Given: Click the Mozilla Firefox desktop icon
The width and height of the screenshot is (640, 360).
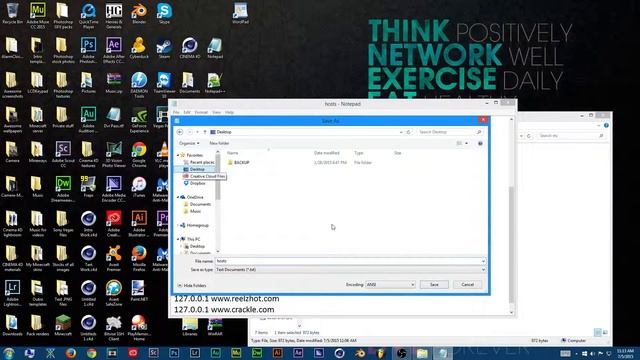Looking at the screenshot, I should tap(139, 258).
